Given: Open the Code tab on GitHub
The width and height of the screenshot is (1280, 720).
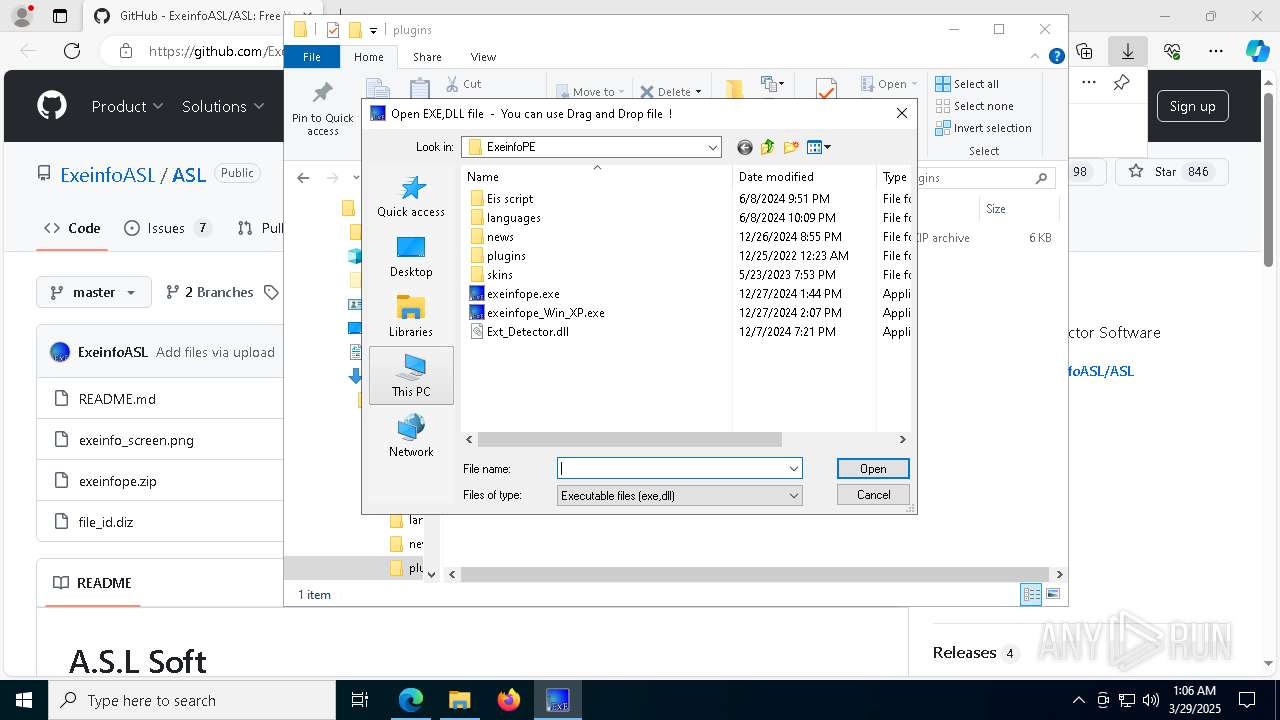Looking at the screenshot, I should click(x=72, y=228).
